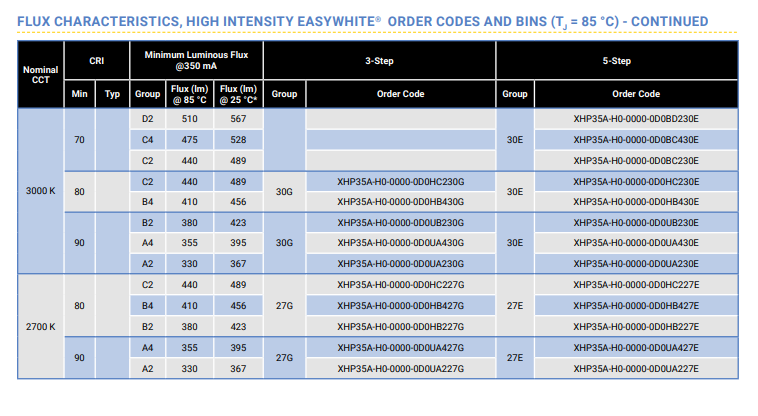
Task: Select the 27E group cell beside 0D0HB427E
Action: pos(515,306)
